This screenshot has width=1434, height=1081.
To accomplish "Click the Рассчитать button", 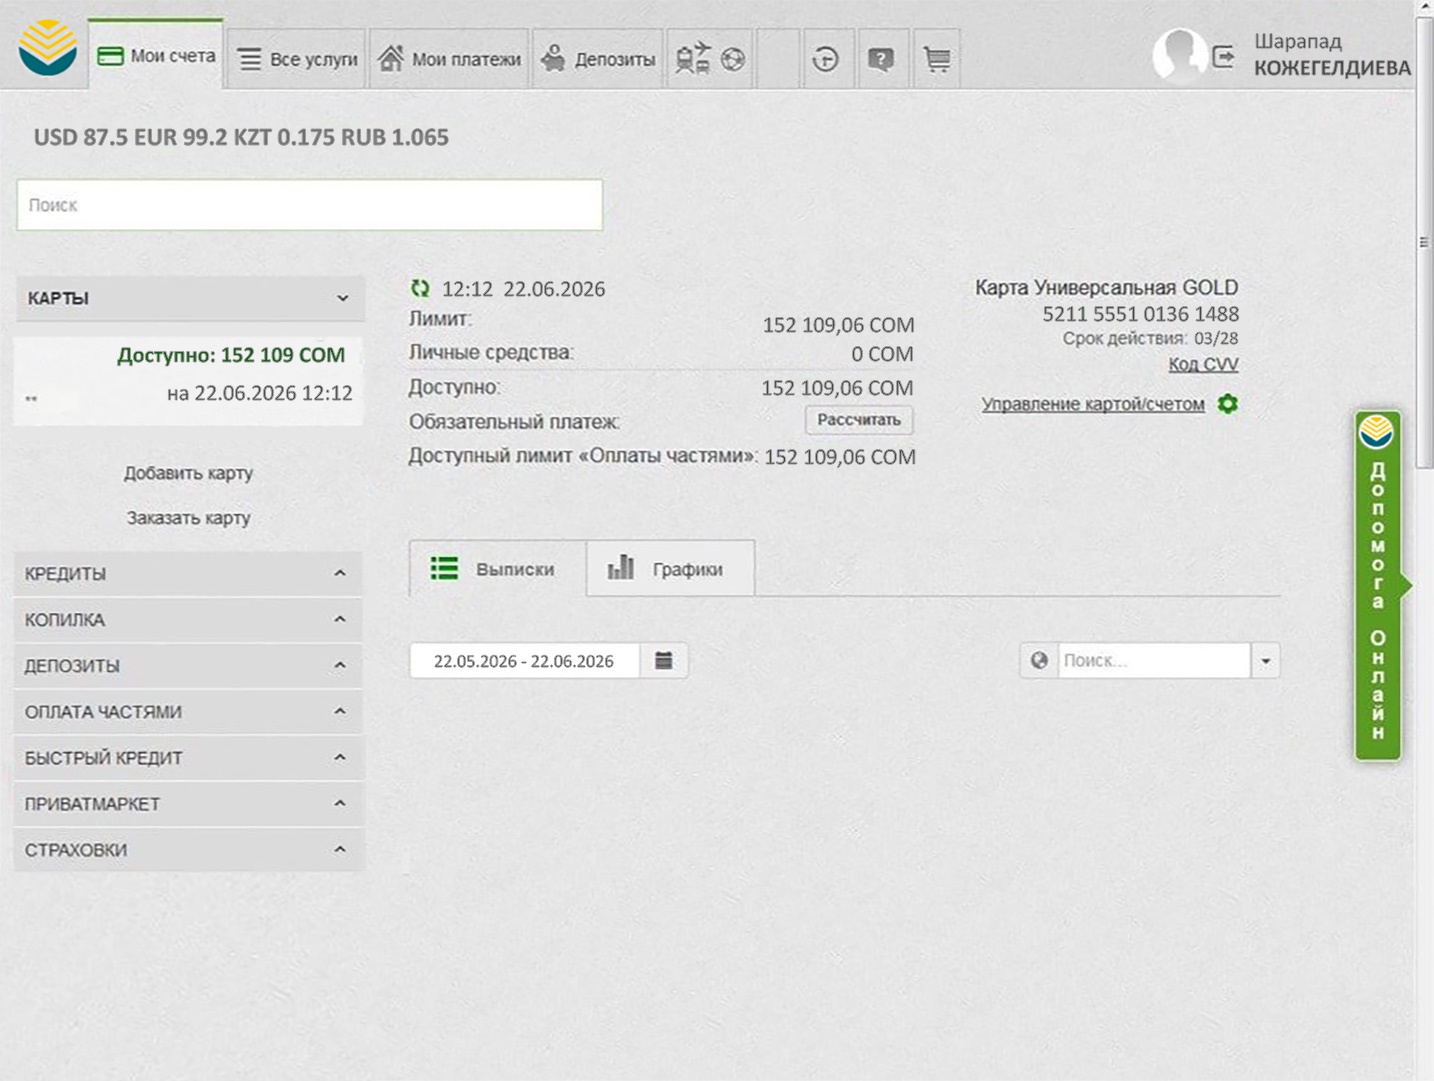I will coord(859,420).
